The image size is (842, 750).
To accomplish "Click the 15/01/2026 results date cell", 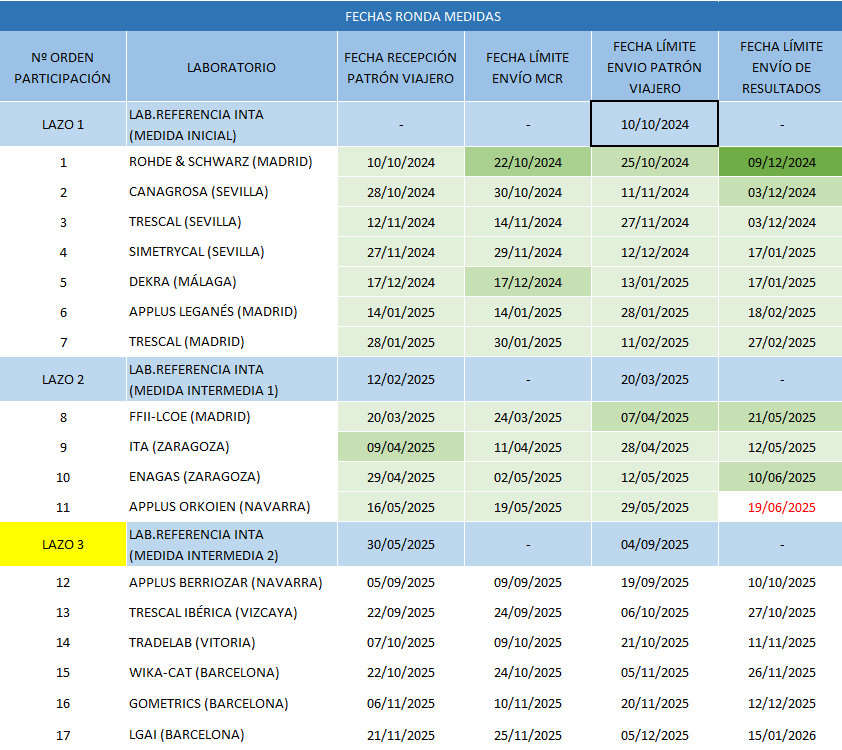I will coord(781,734).
